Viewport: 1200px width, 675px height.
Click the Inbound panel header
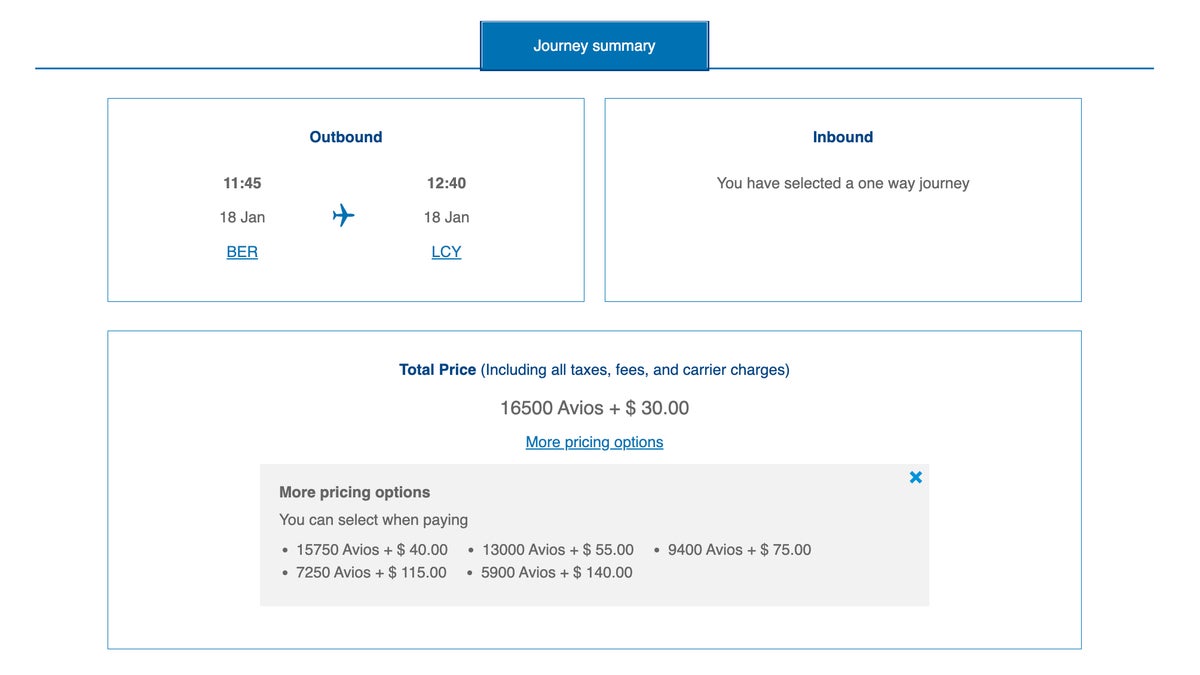pyautogui.click(x=842, y=137)
